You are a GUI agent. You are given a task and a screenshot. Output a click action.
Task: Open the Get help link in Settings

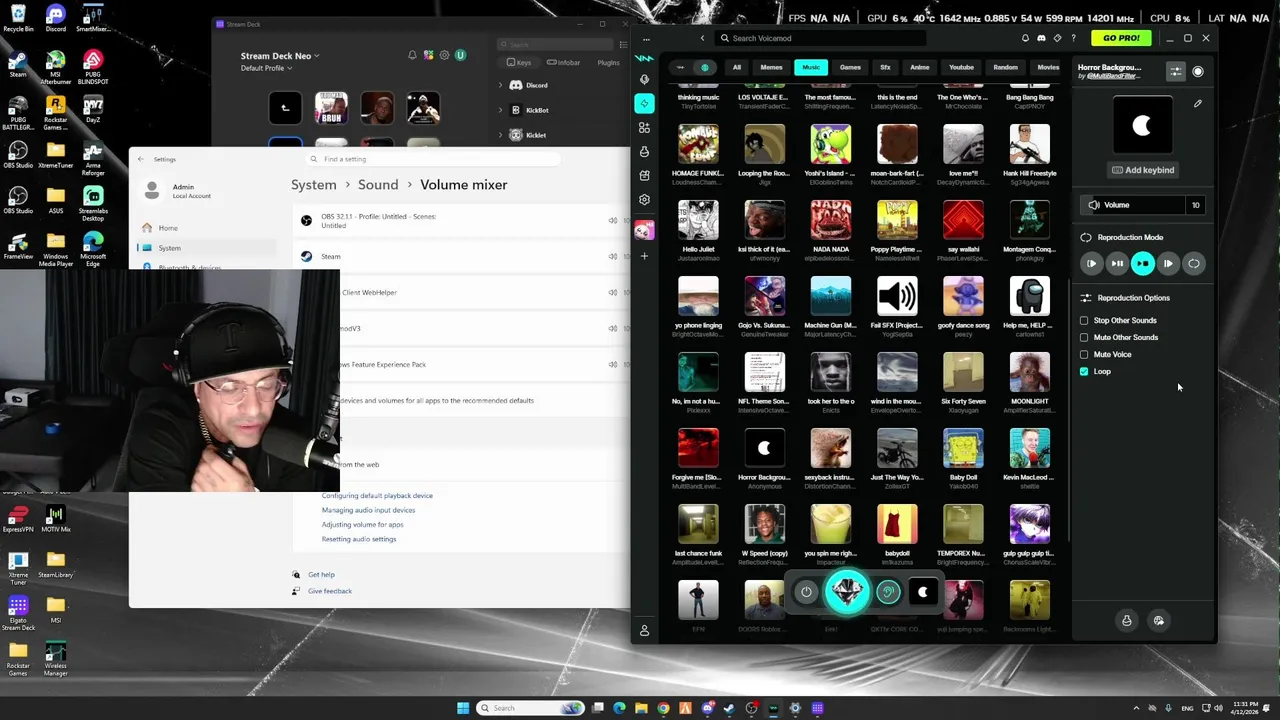[321, 575]
